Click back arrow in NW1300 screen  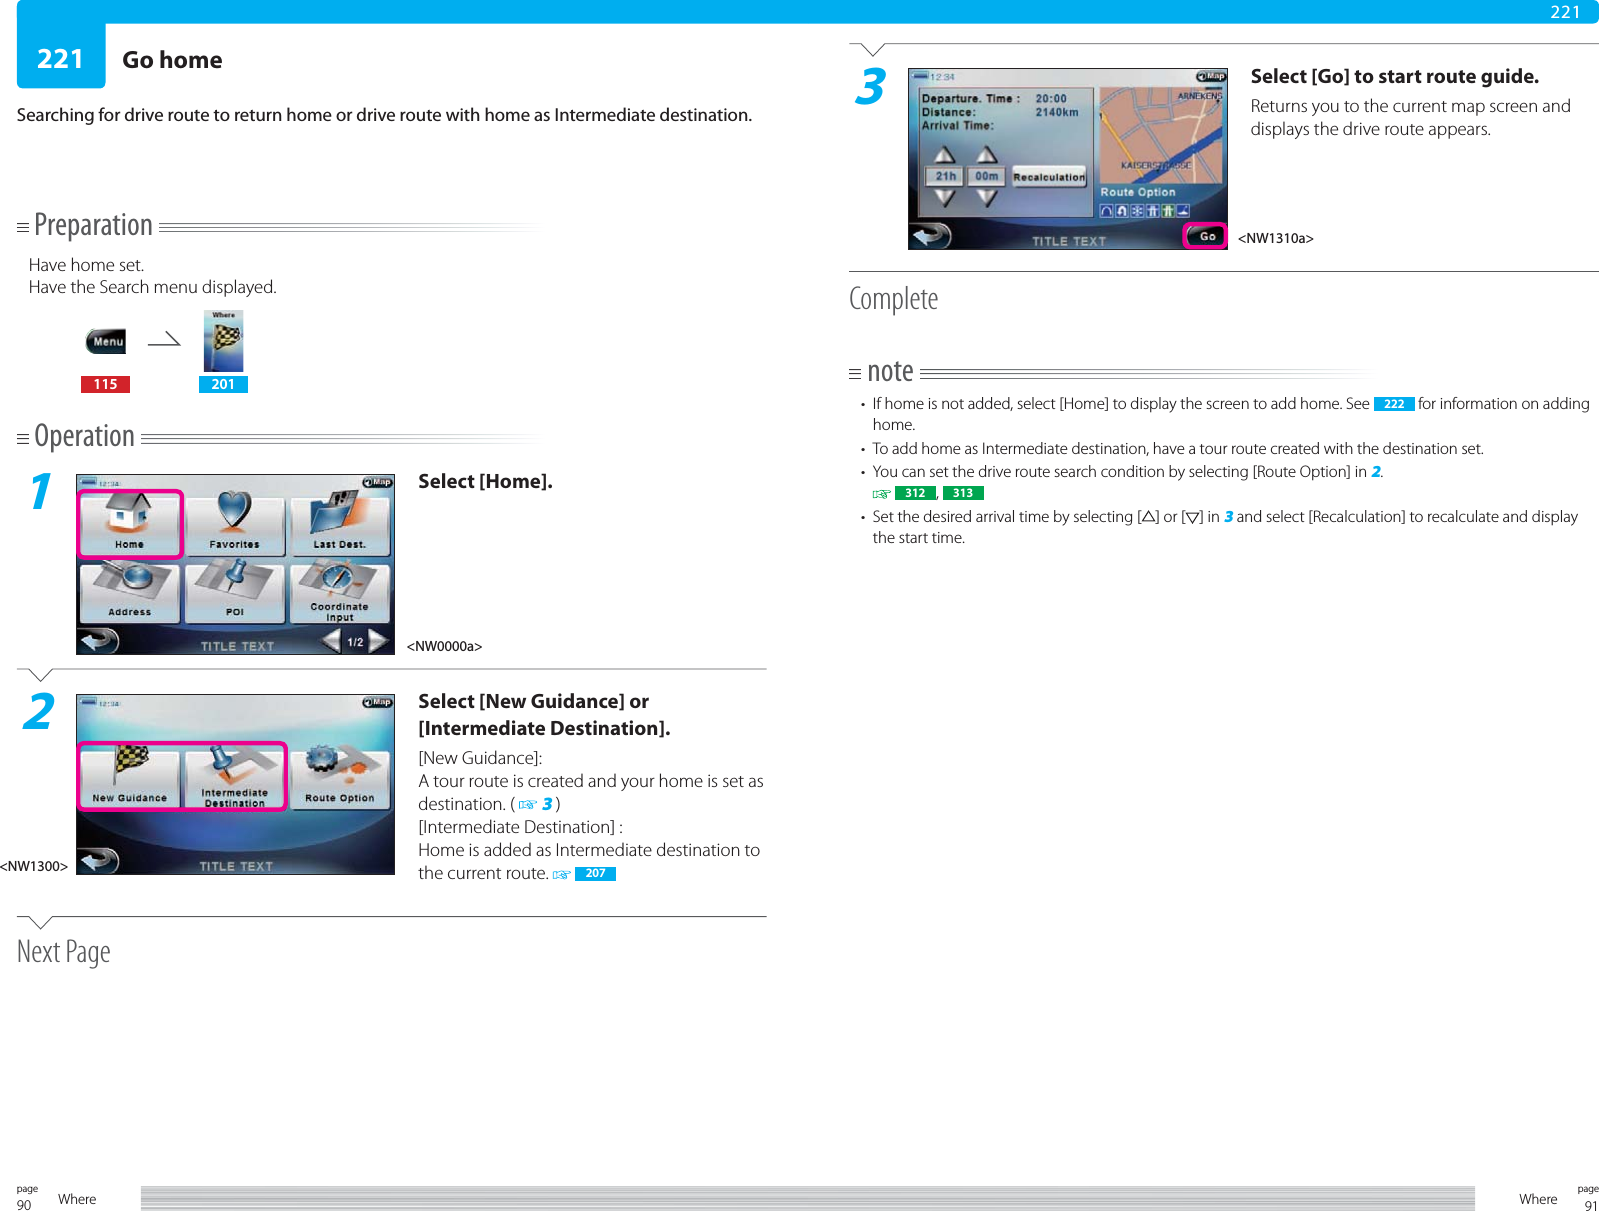click(99, 860)
